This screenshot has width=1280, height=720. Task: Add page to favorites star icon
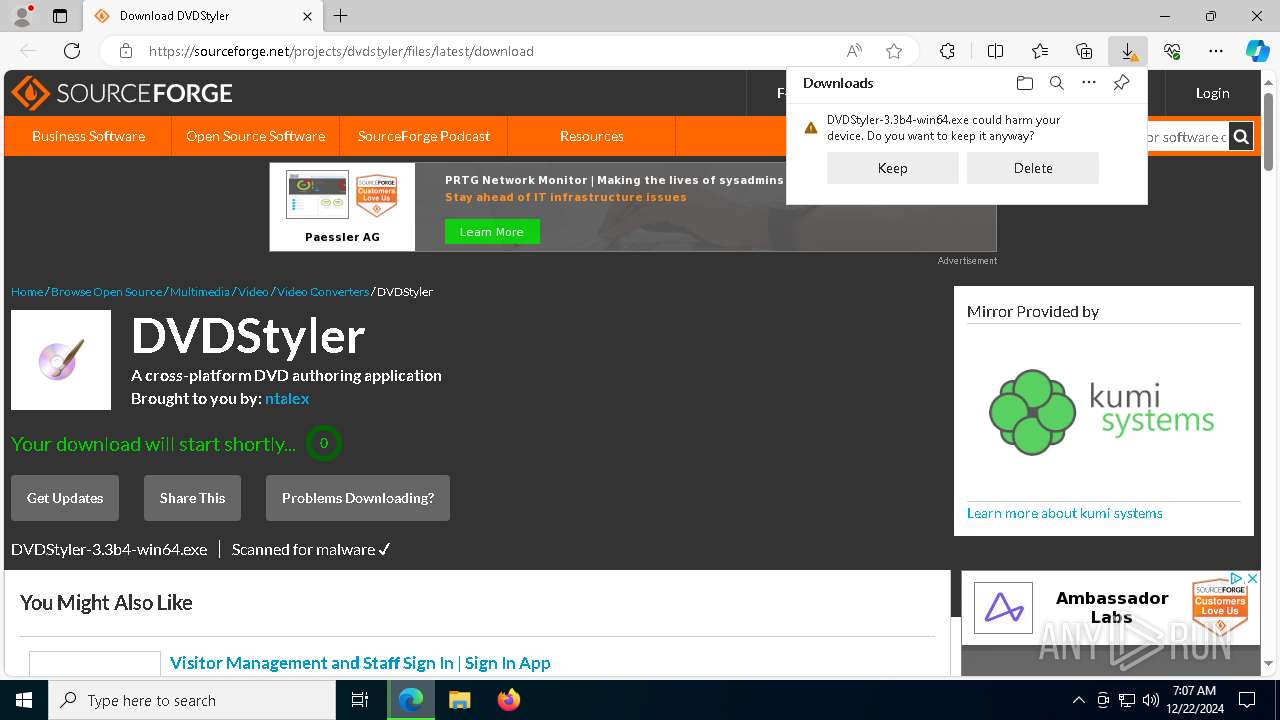pos(894,51)
